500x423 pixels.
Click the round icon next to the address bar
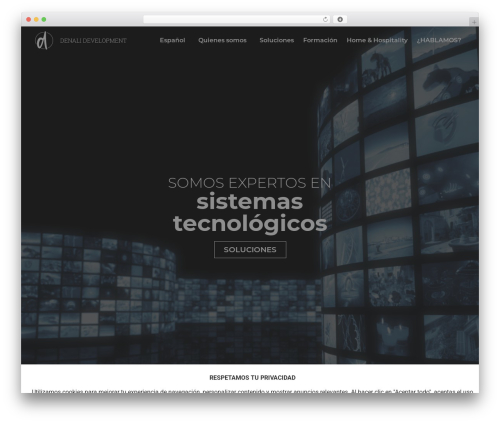pos(340,19)
